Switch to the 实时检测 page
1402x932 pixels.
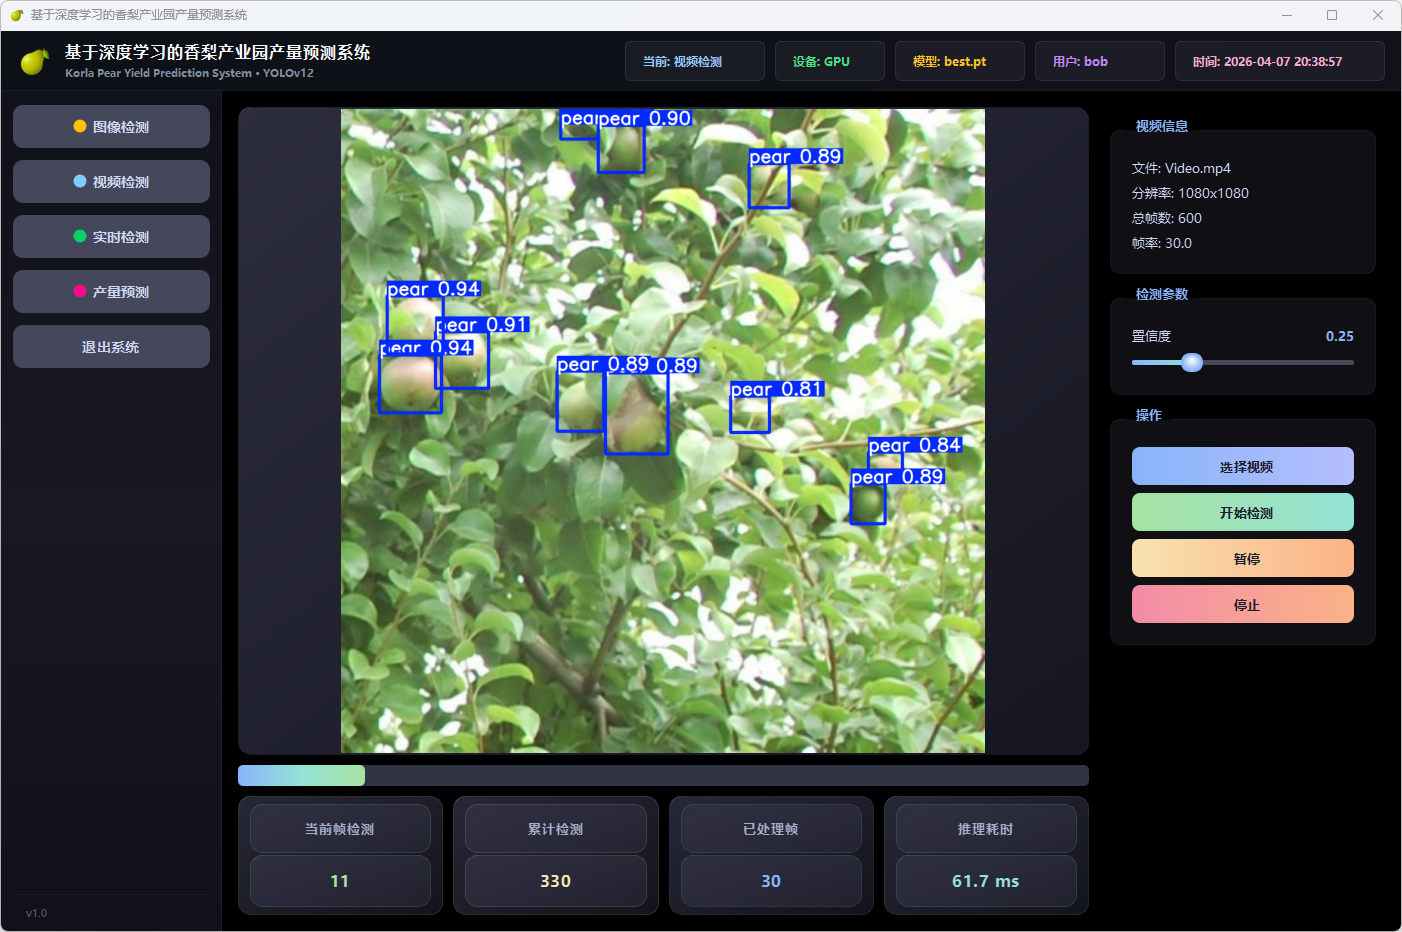coord(111,237)
